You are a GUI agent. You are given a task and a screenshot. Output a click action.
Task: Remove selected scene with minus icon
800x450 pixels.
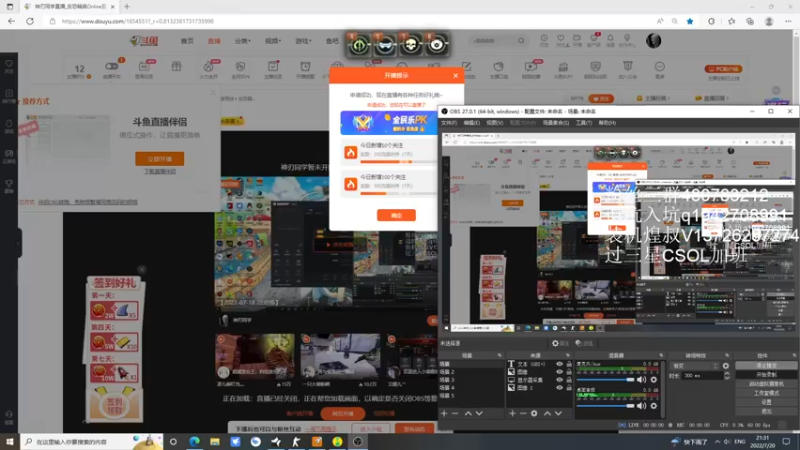pos(455,413)
